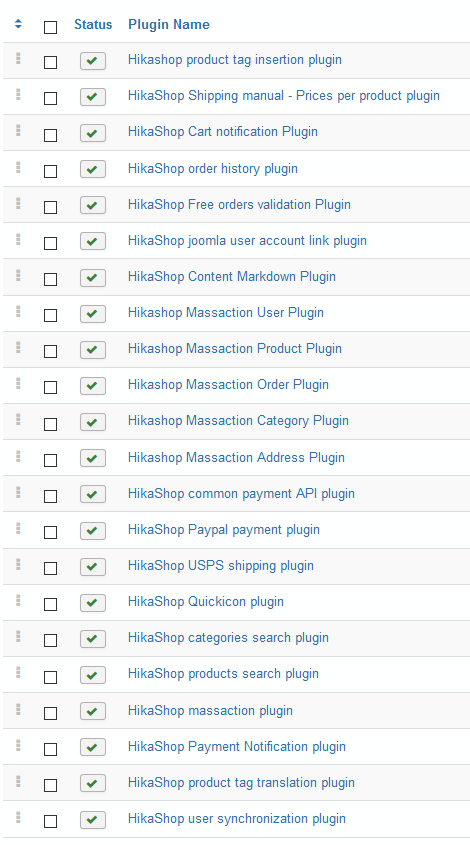Image resolution: width=470 pixels, height=845 pixels.
Task: Click drag handle for Hikashop Massaction Order Plugin
Action: (18, 383)
